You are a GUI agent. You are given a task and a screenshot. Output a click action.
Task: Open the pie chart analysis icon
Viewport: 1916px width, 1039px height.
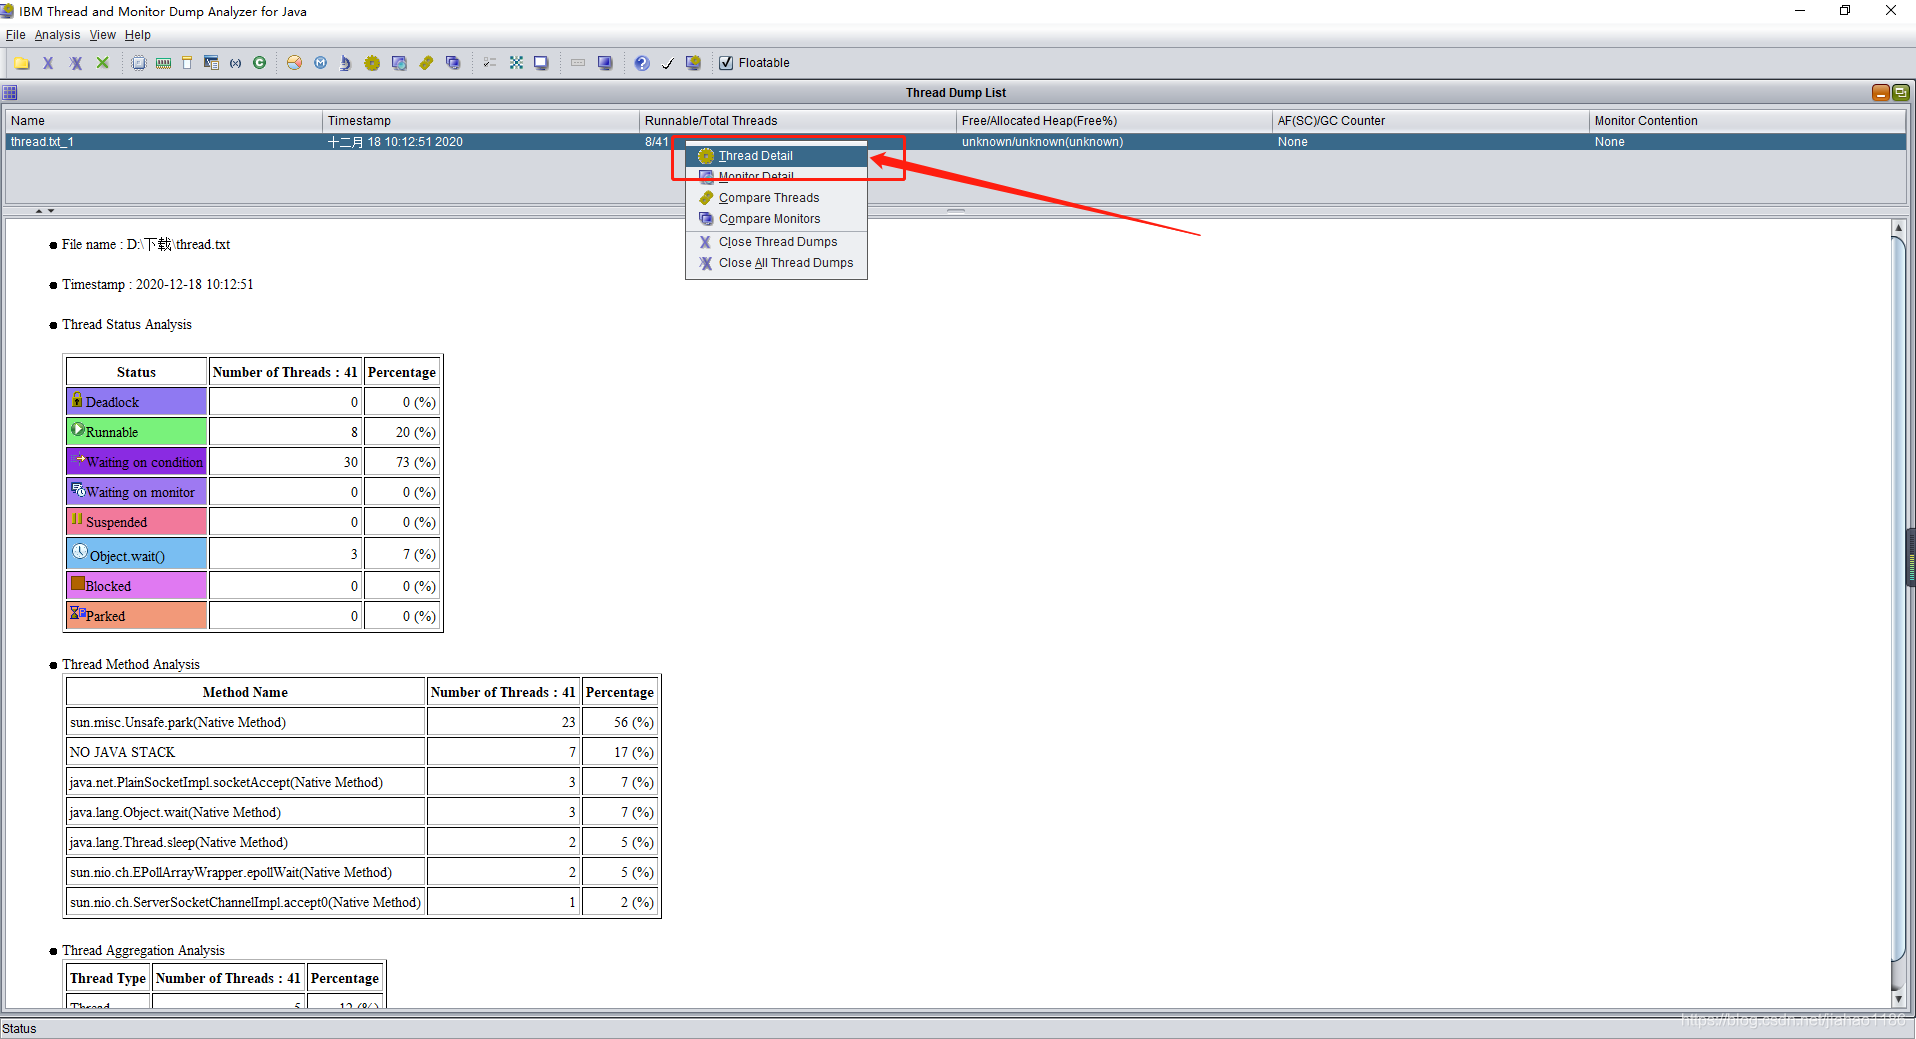[x=294, y=63]
